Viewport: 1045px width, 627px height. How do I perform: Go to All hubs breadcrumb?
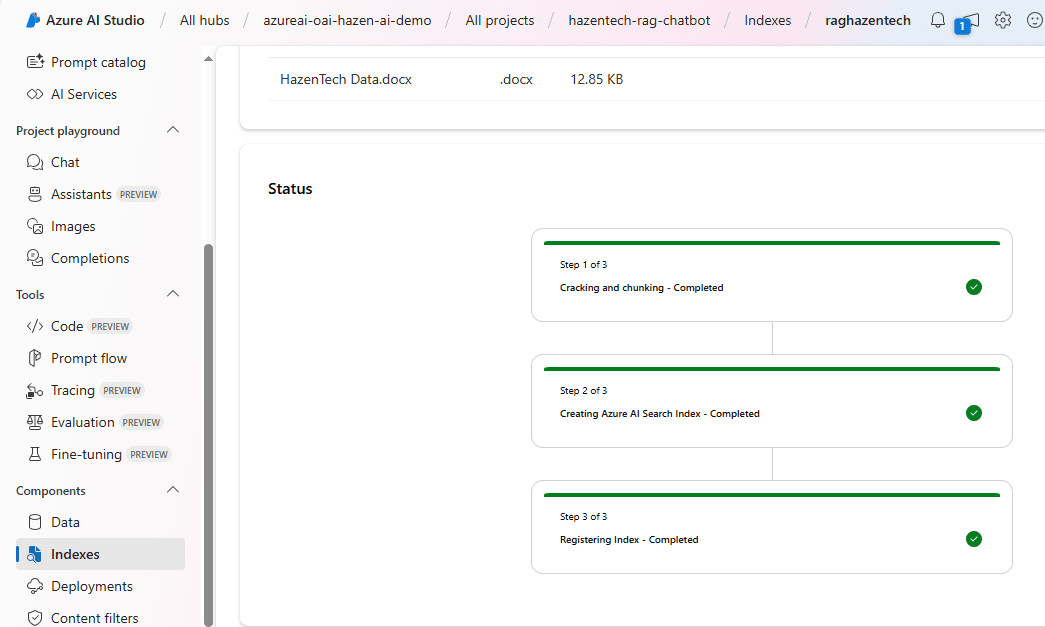204,20
